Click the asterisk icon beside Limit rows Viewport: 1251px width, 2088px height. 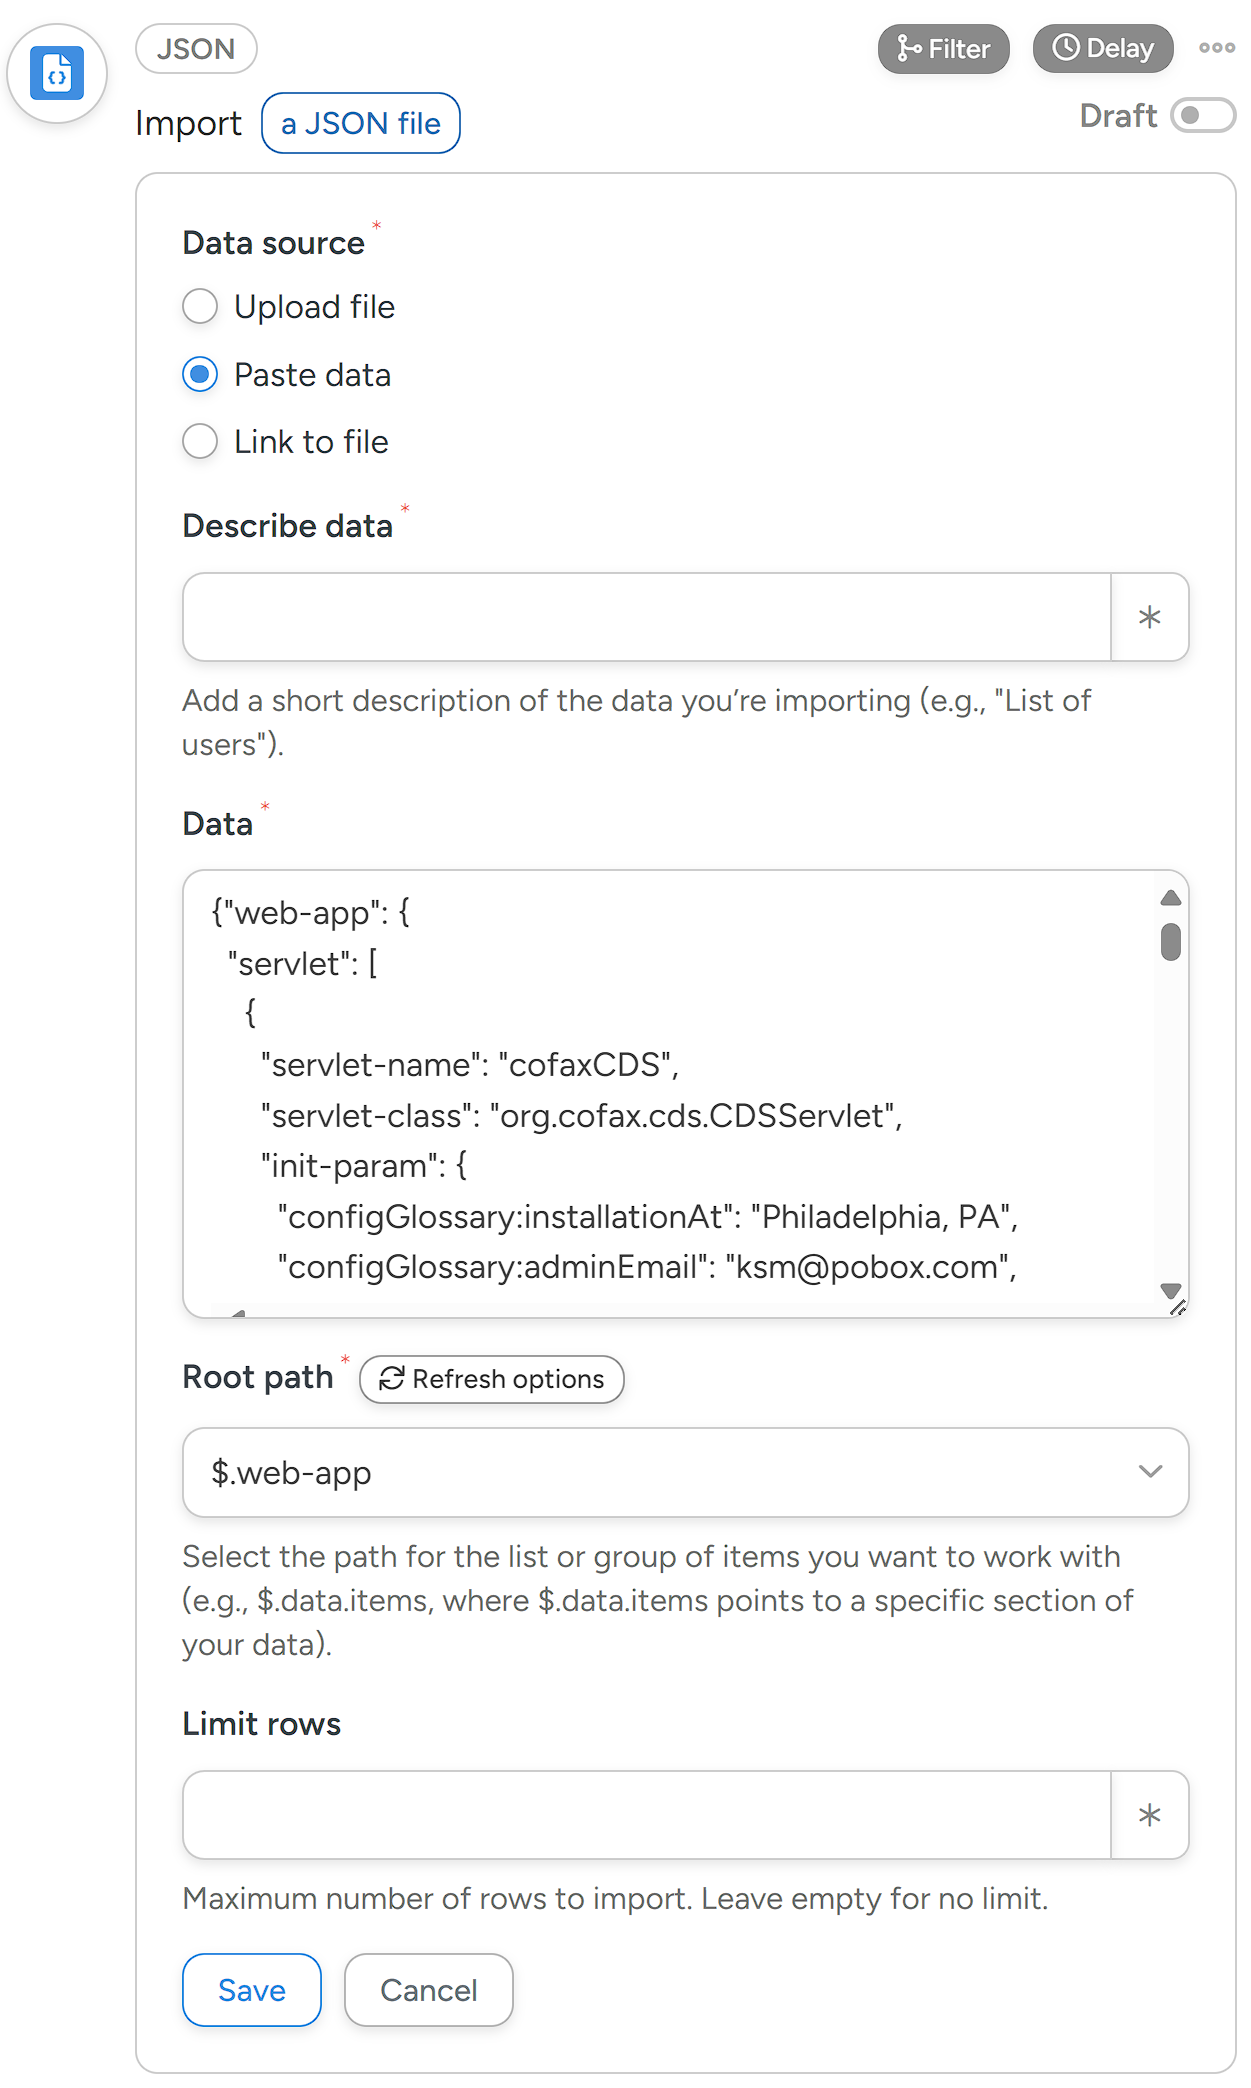click(x=1149, y=1815)
